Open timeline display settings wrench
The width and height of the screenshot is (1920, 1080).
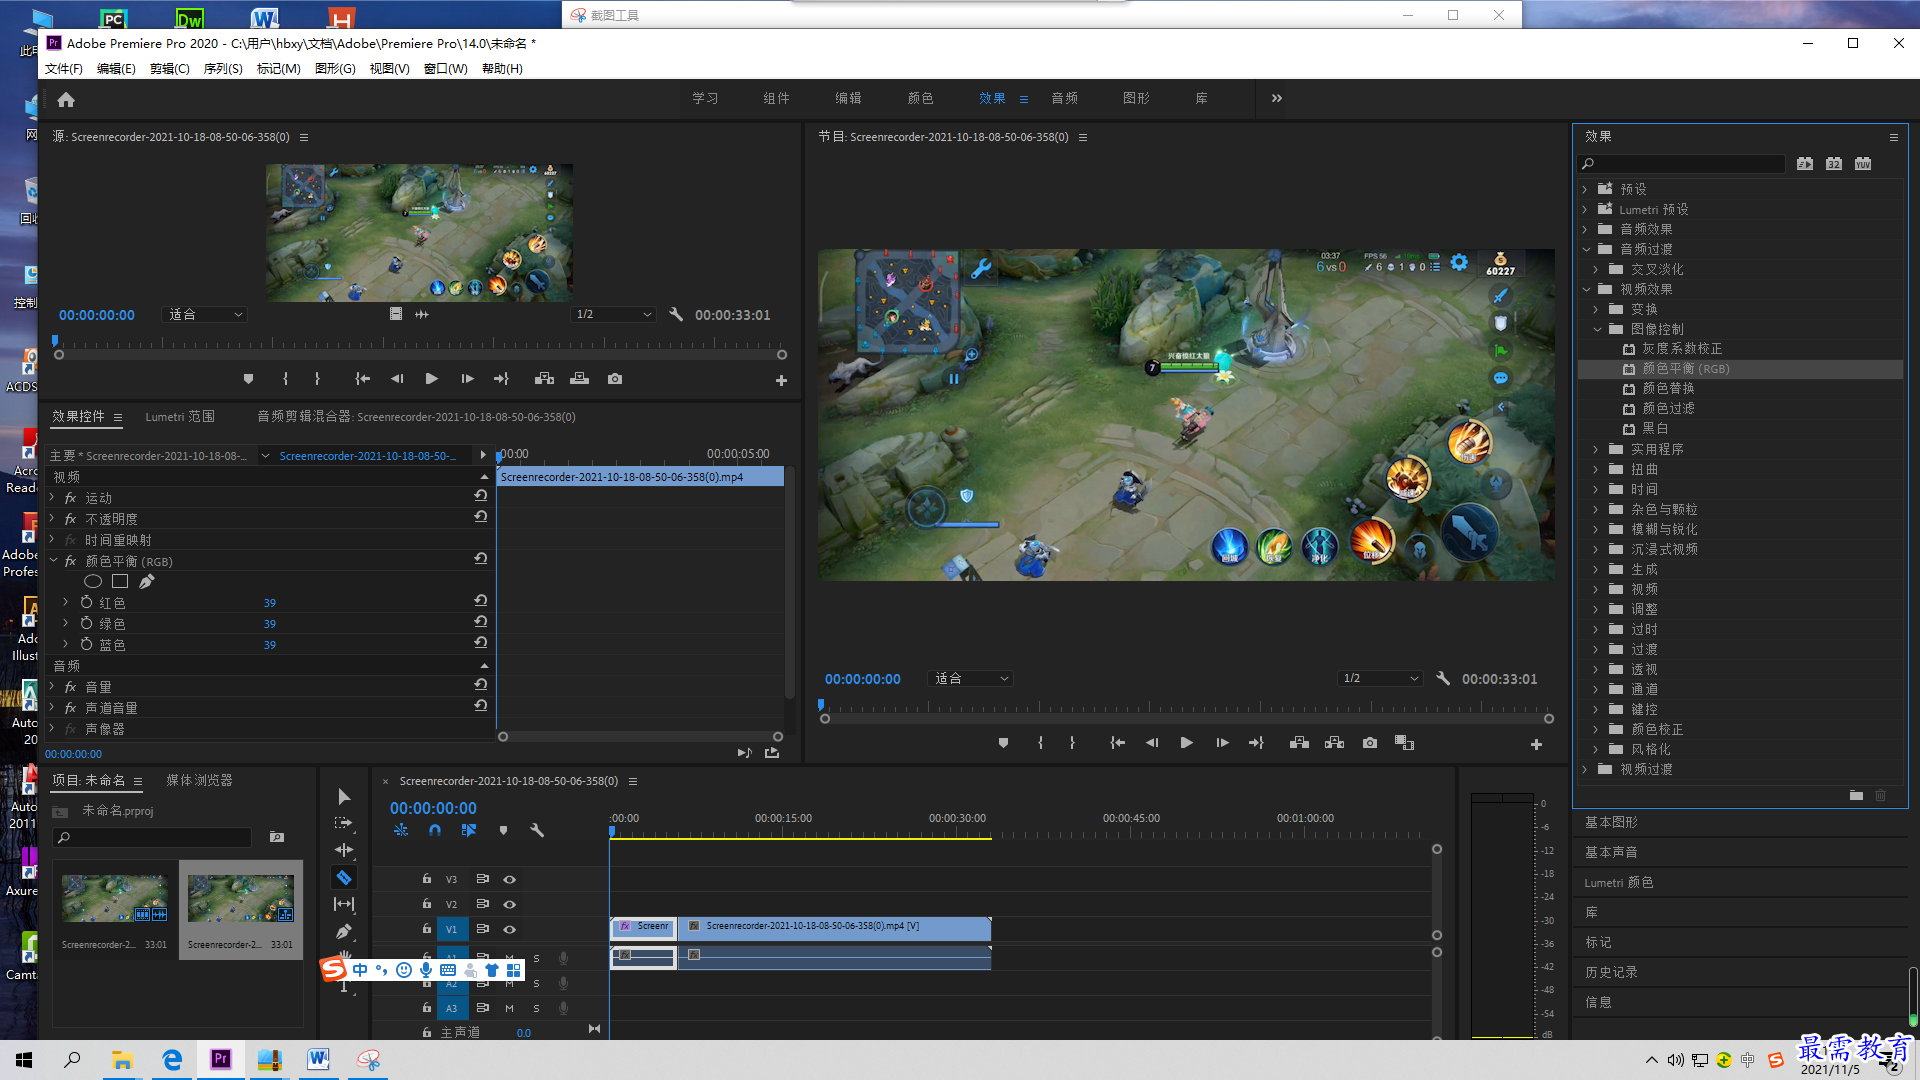(537, 830)
